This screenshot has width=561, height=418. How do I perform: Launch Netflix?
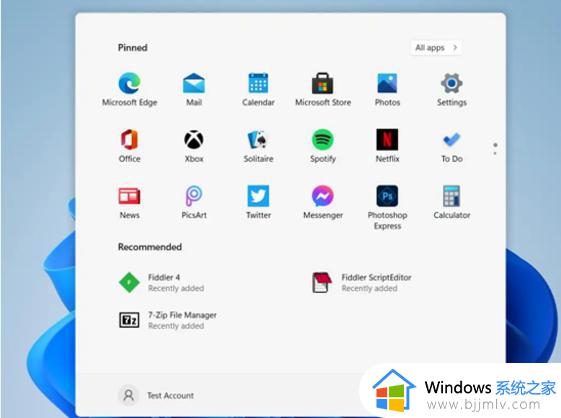[387, 146]
